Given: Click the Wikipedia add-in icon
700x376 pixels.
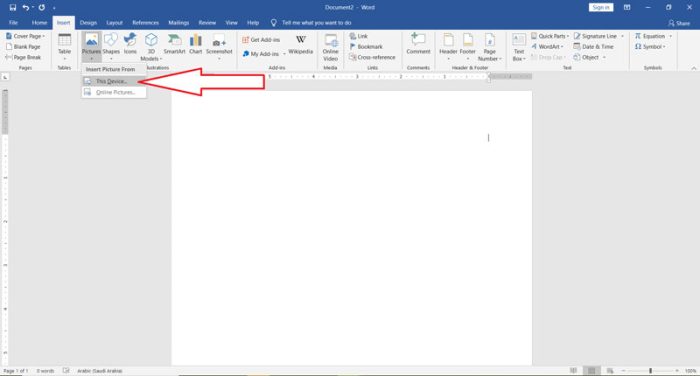Looking at the screenshot, I should point(300,44).
